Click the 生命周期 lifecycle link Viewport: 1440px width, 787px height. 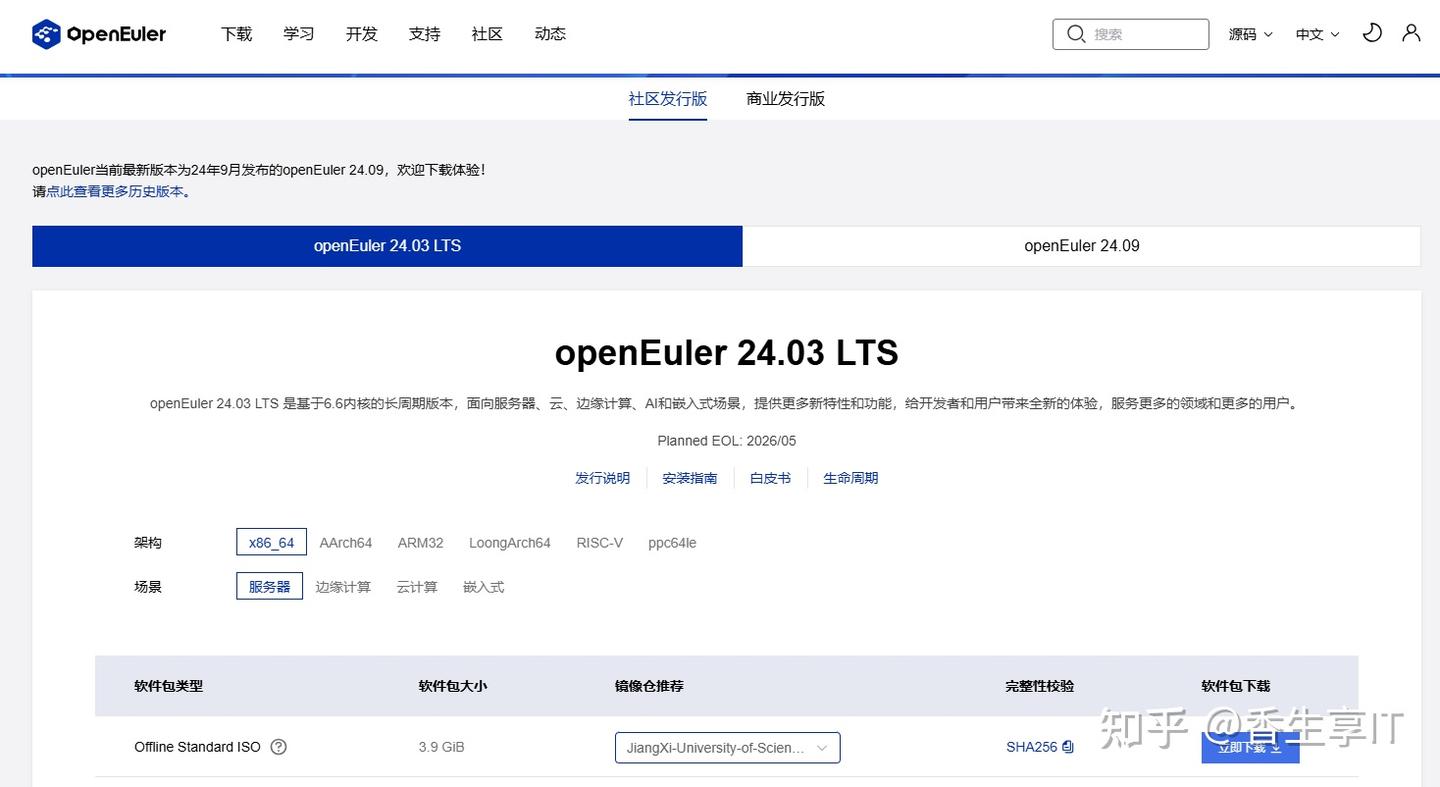pyautogui.click(x=850, y=478)
